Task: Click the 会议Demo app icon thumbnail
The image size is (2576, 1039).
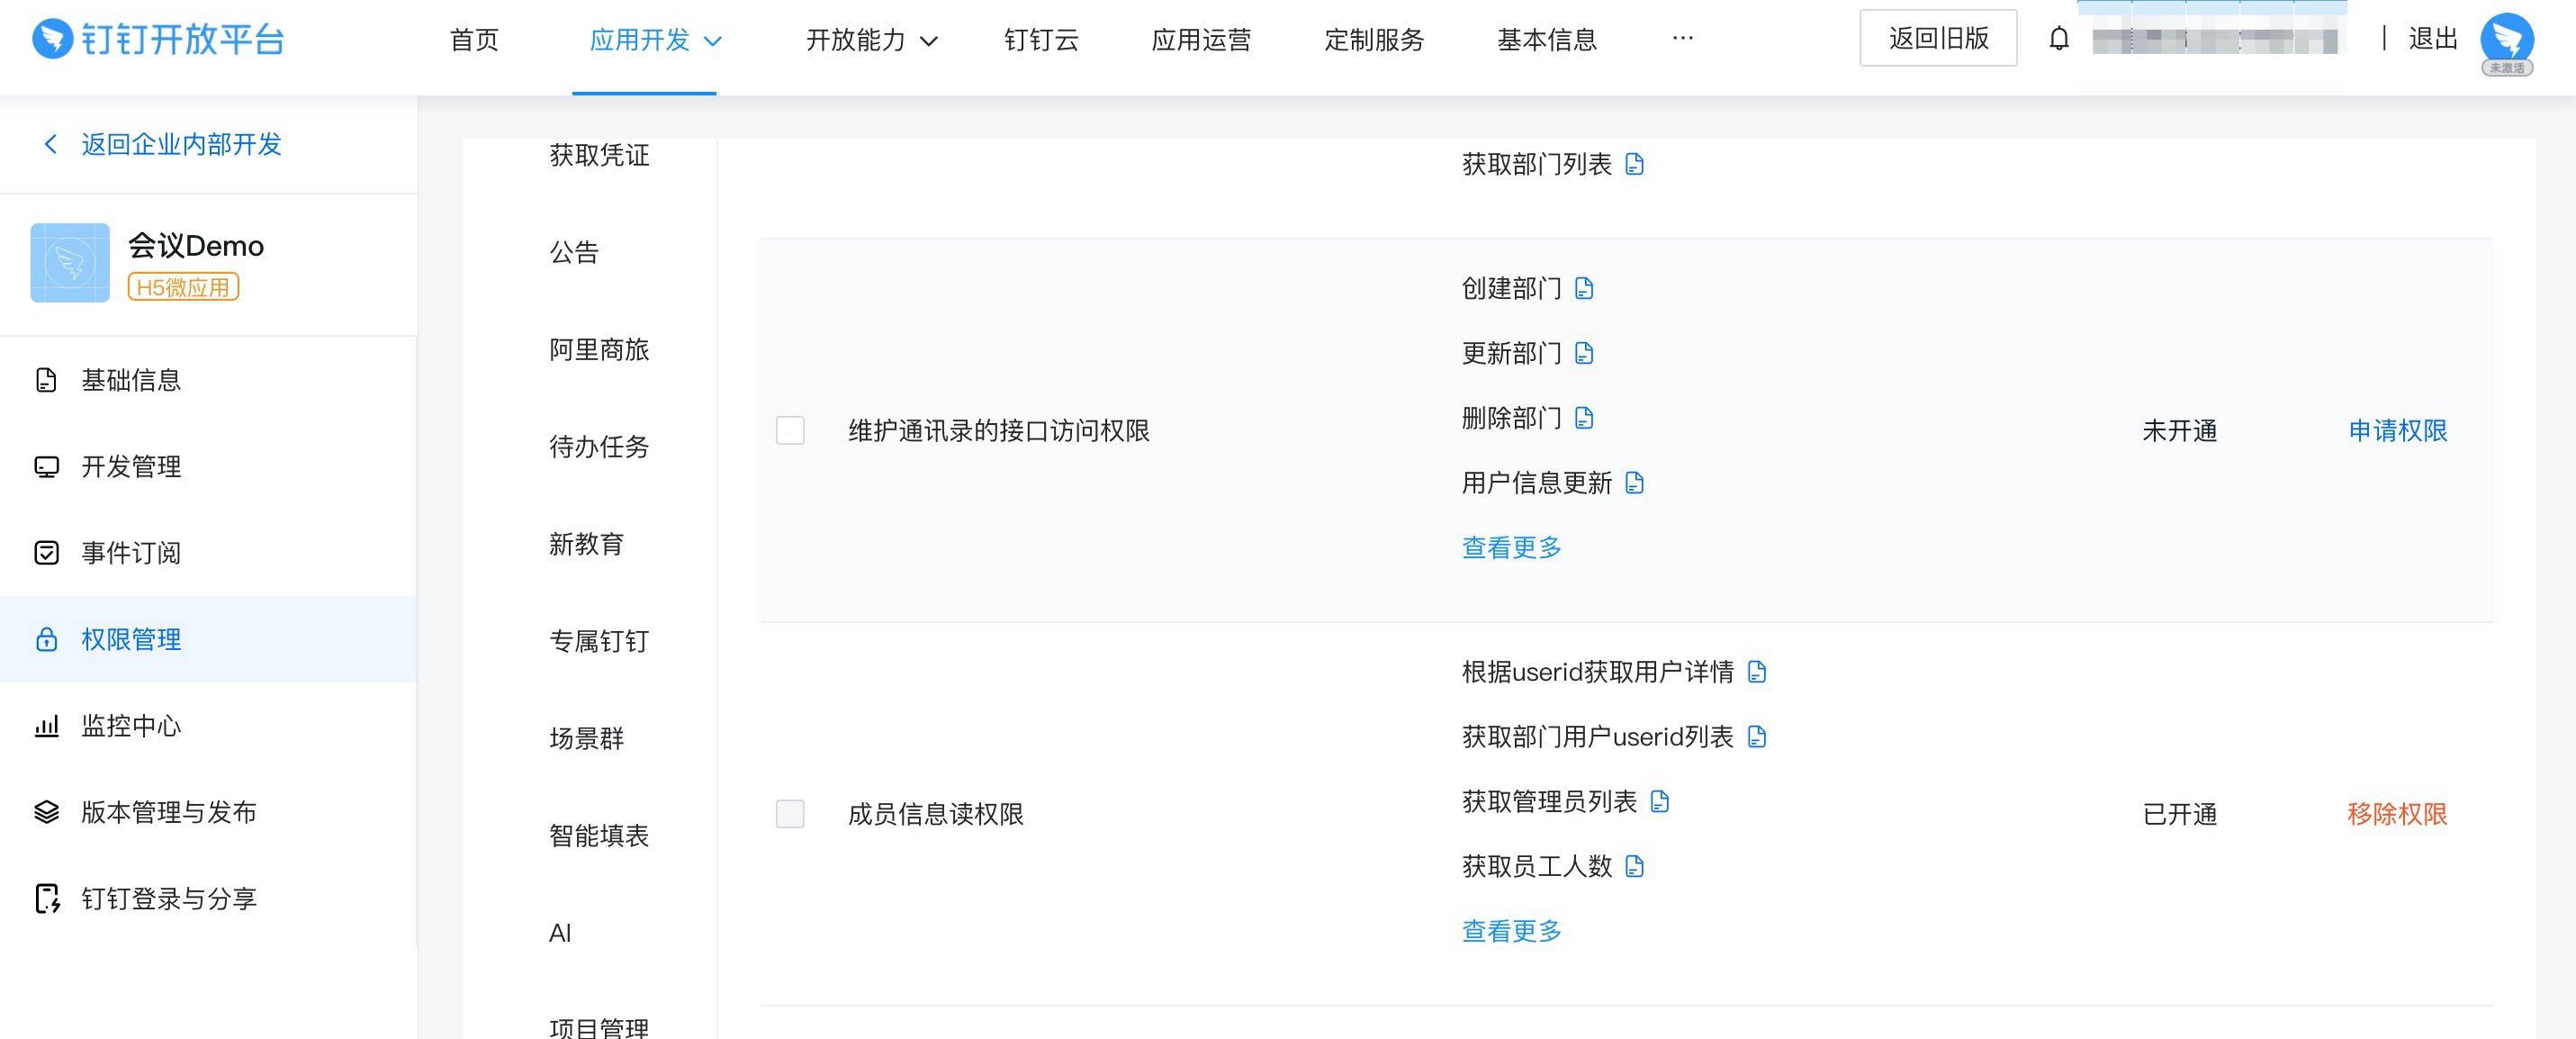Action: [70, 263]
